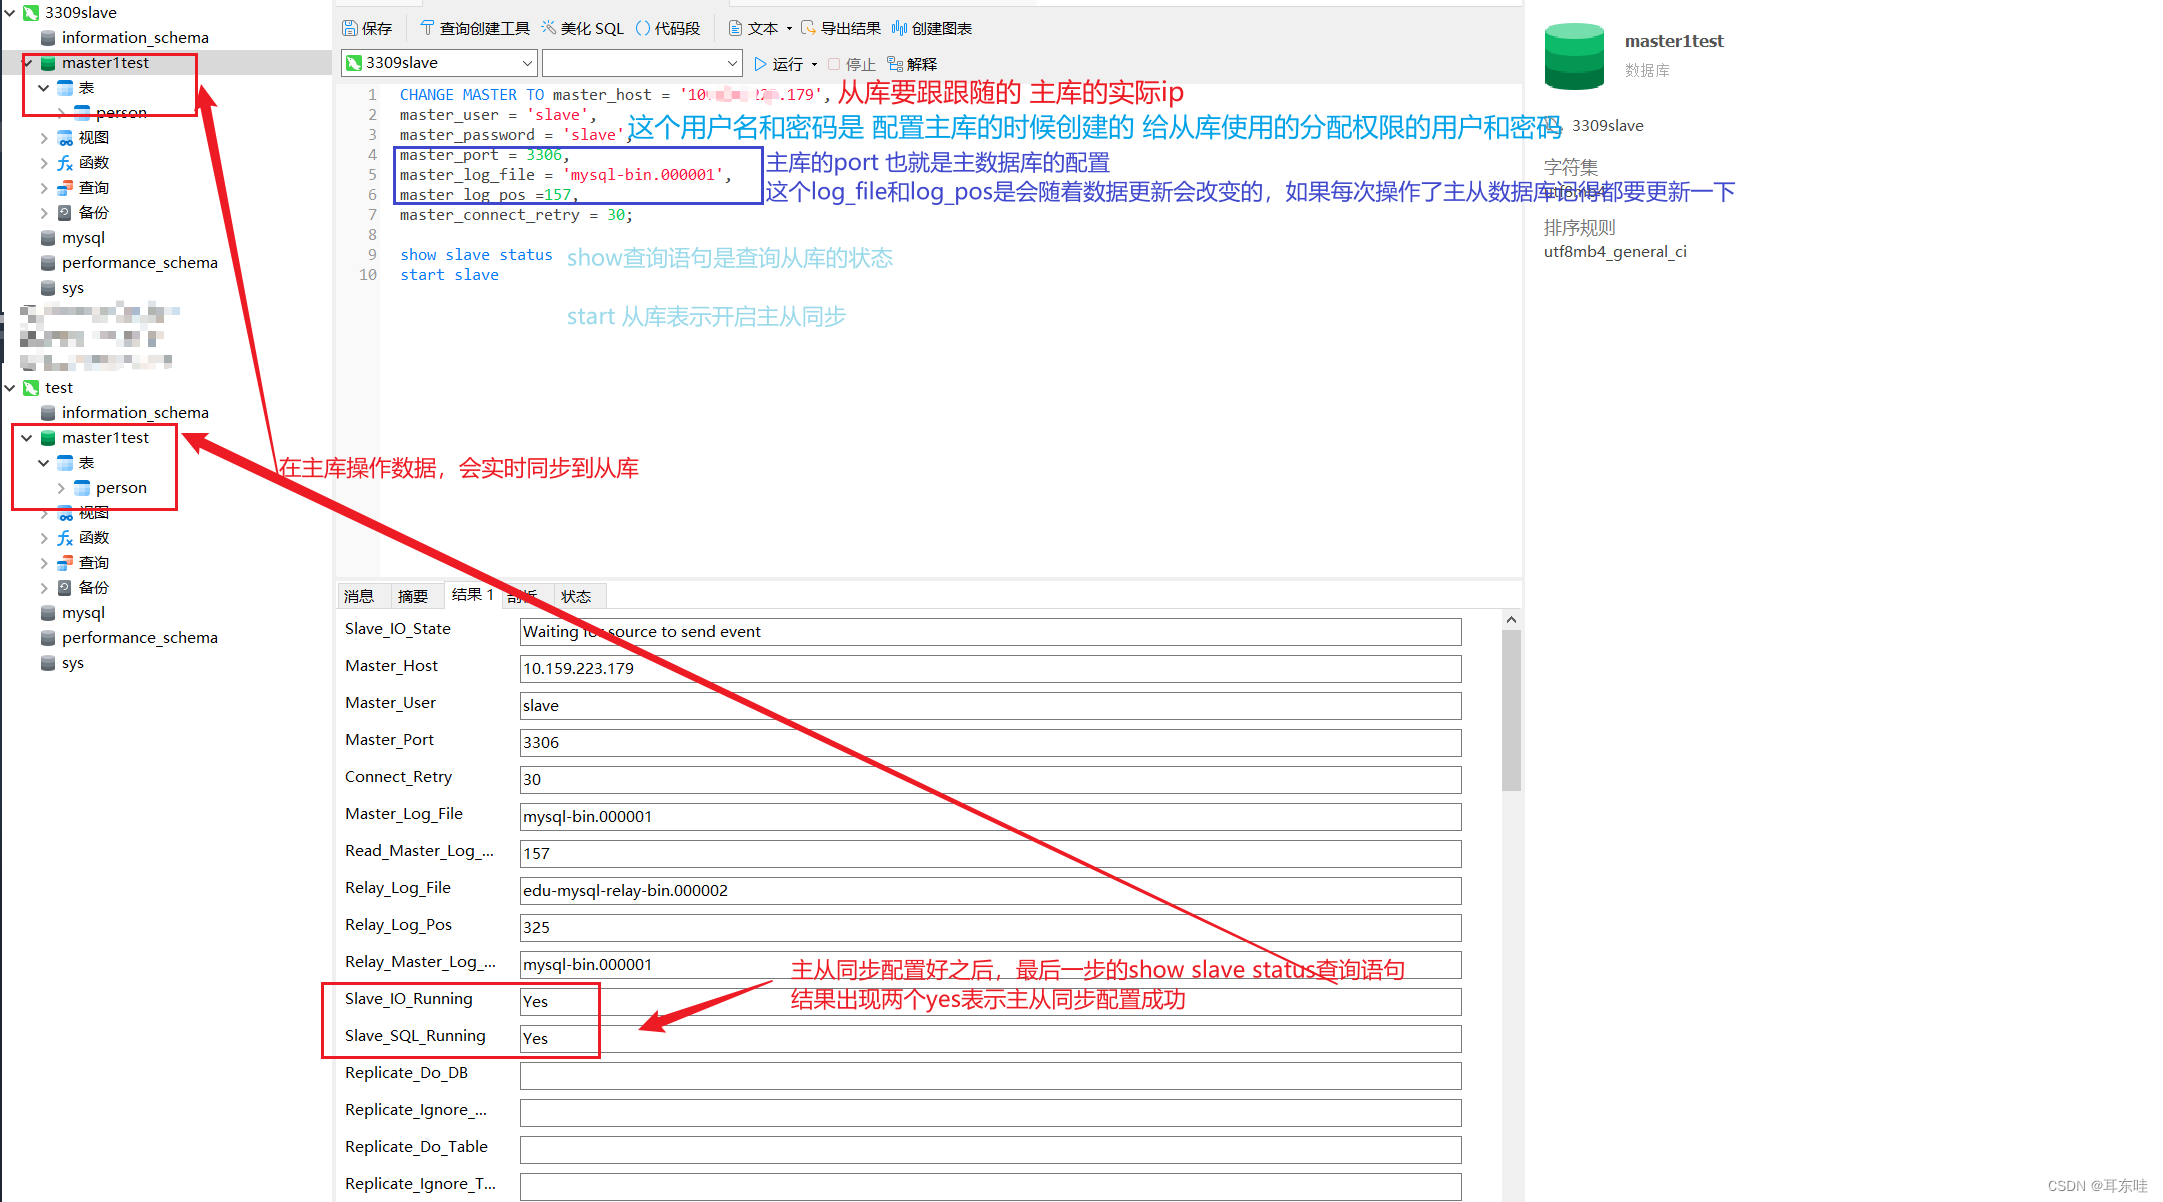Click the Stop (停止) icon
This screenshot has height=1202, width=2163.
pyautogui.click(x=834, y=64)
